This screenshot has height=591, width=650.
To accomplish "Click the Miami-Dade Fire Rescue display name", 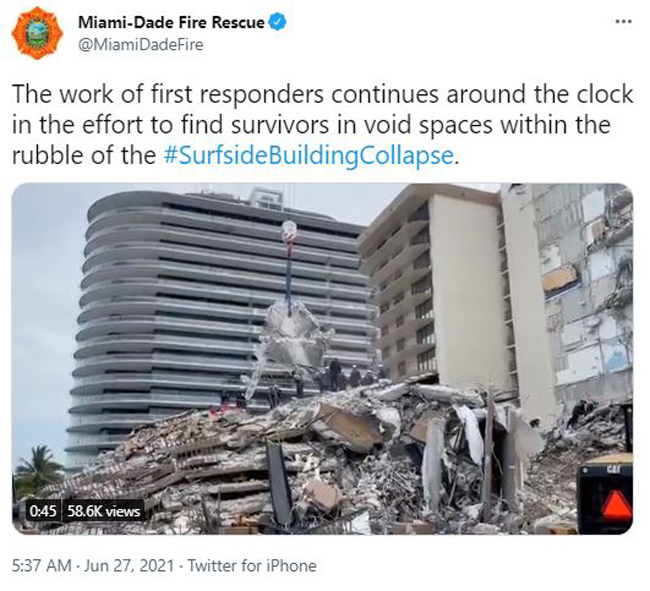I will coord(171,22).
